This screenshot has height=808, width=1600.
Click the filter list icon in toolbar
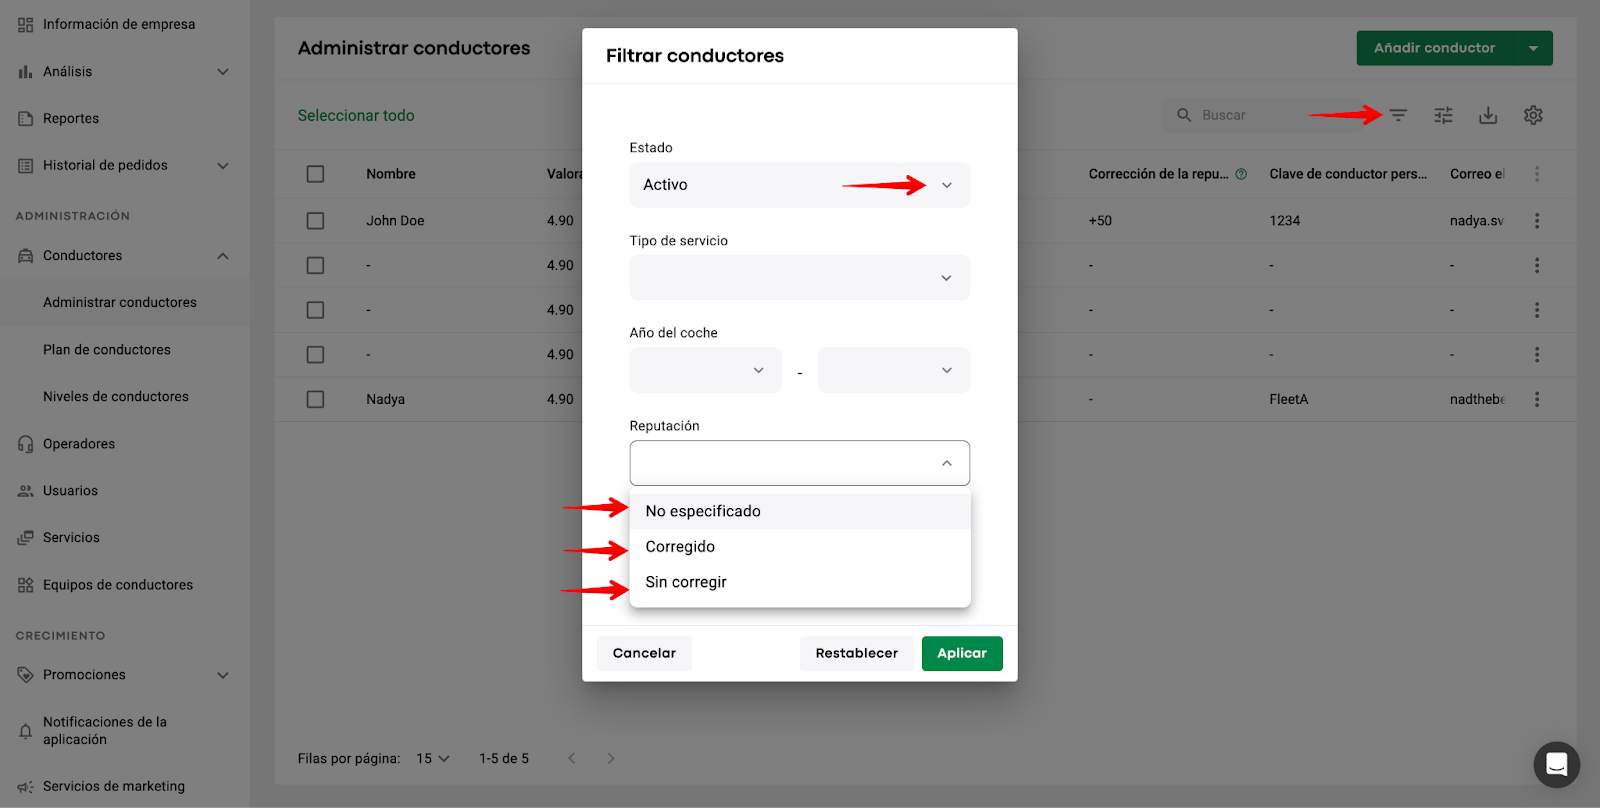point(1398,116)
